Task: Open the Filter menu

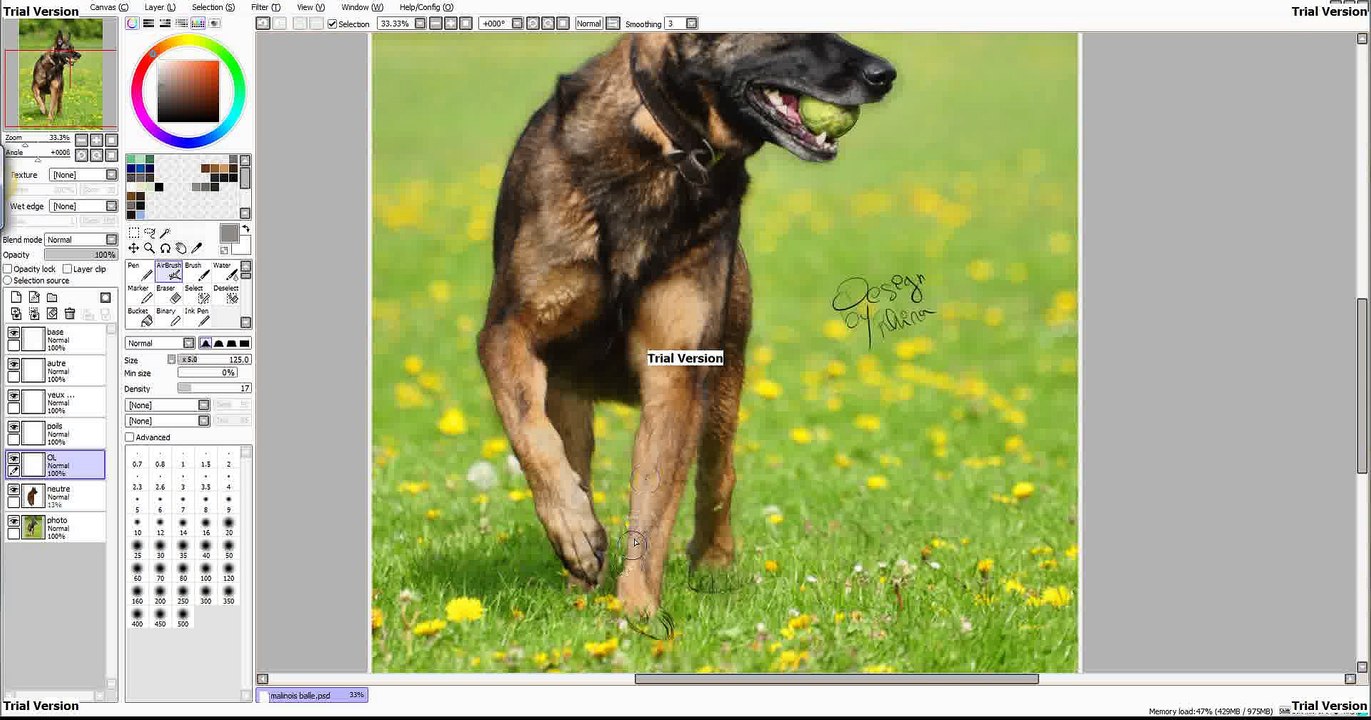Action: point(264,7)
